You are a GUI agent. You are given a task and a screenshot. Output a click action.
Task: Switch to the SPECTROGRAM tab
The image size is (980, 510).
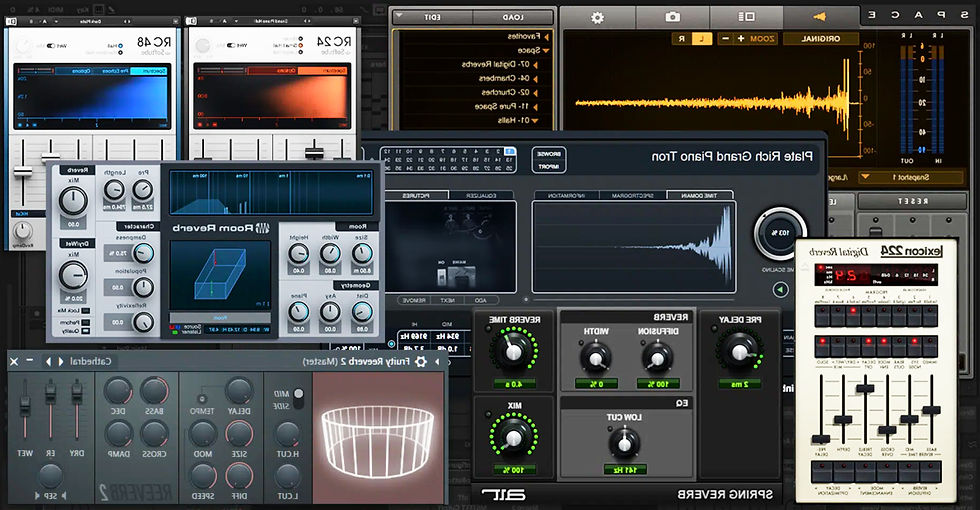pyautogui.click(x=632, y=196)
